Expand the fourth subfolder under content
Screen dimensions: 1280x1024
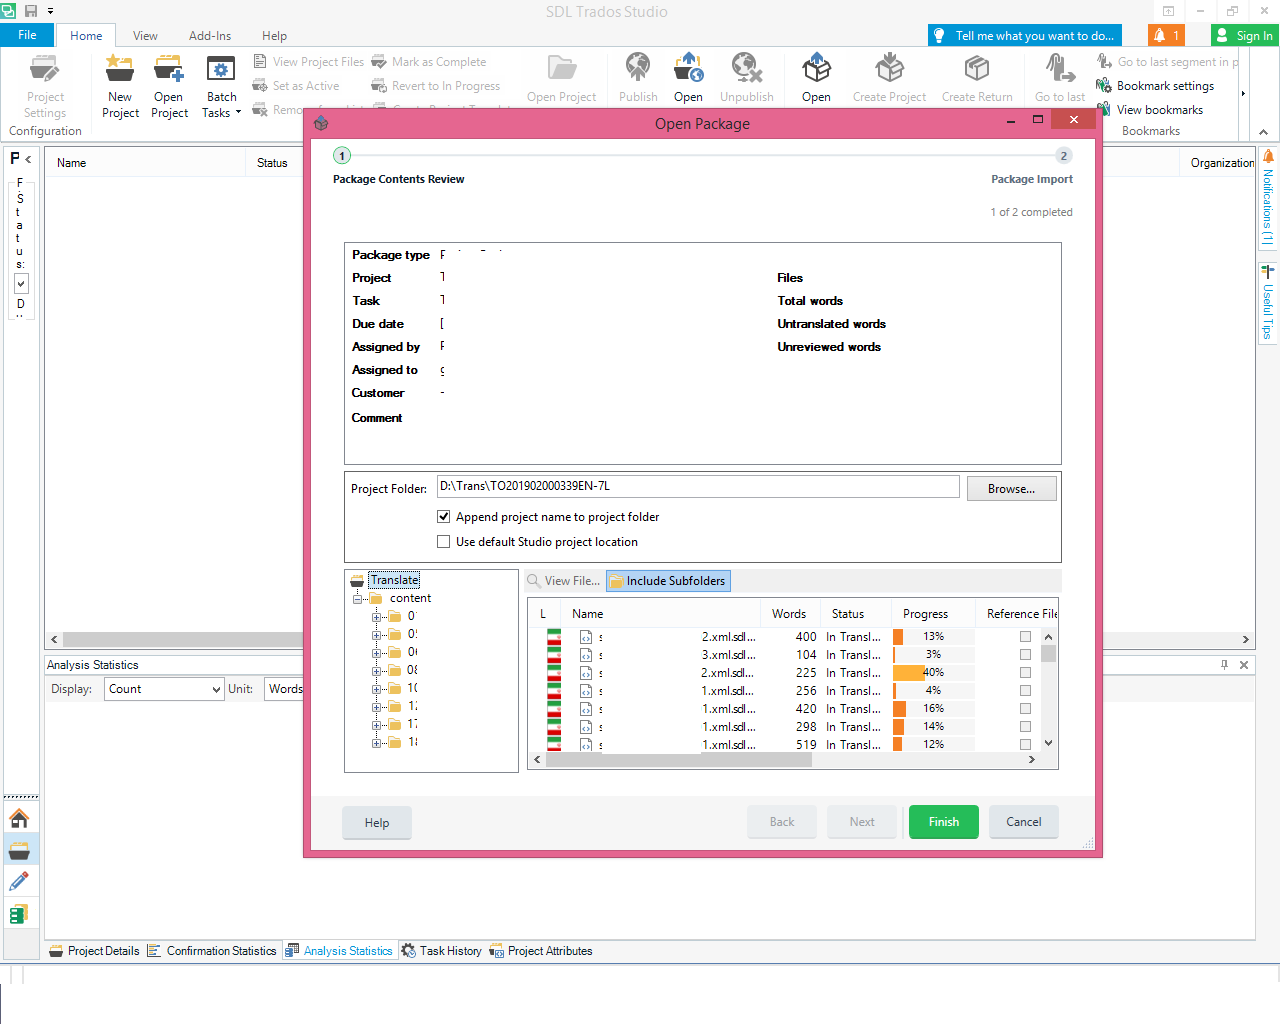coord(377,671)
